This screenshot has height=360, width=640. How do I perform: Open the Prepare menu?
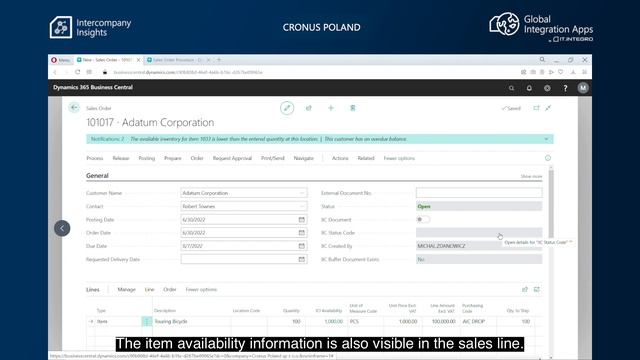(173, 158)
